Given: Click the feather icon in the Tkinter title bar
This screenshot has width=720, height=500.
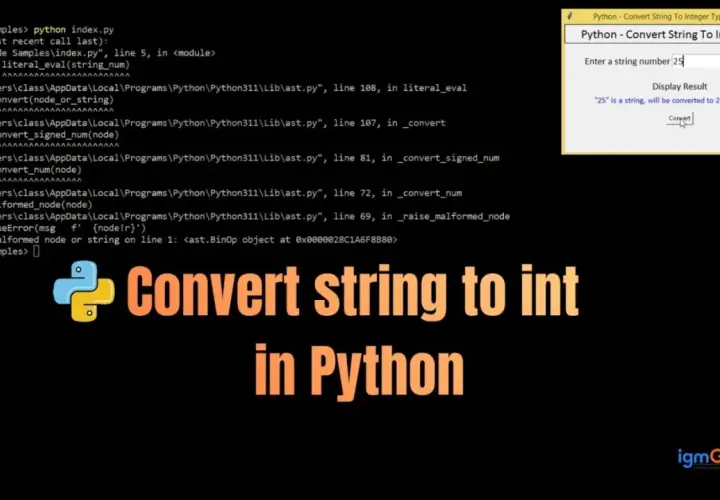Looking at the screenshot, I should (570, 16).
